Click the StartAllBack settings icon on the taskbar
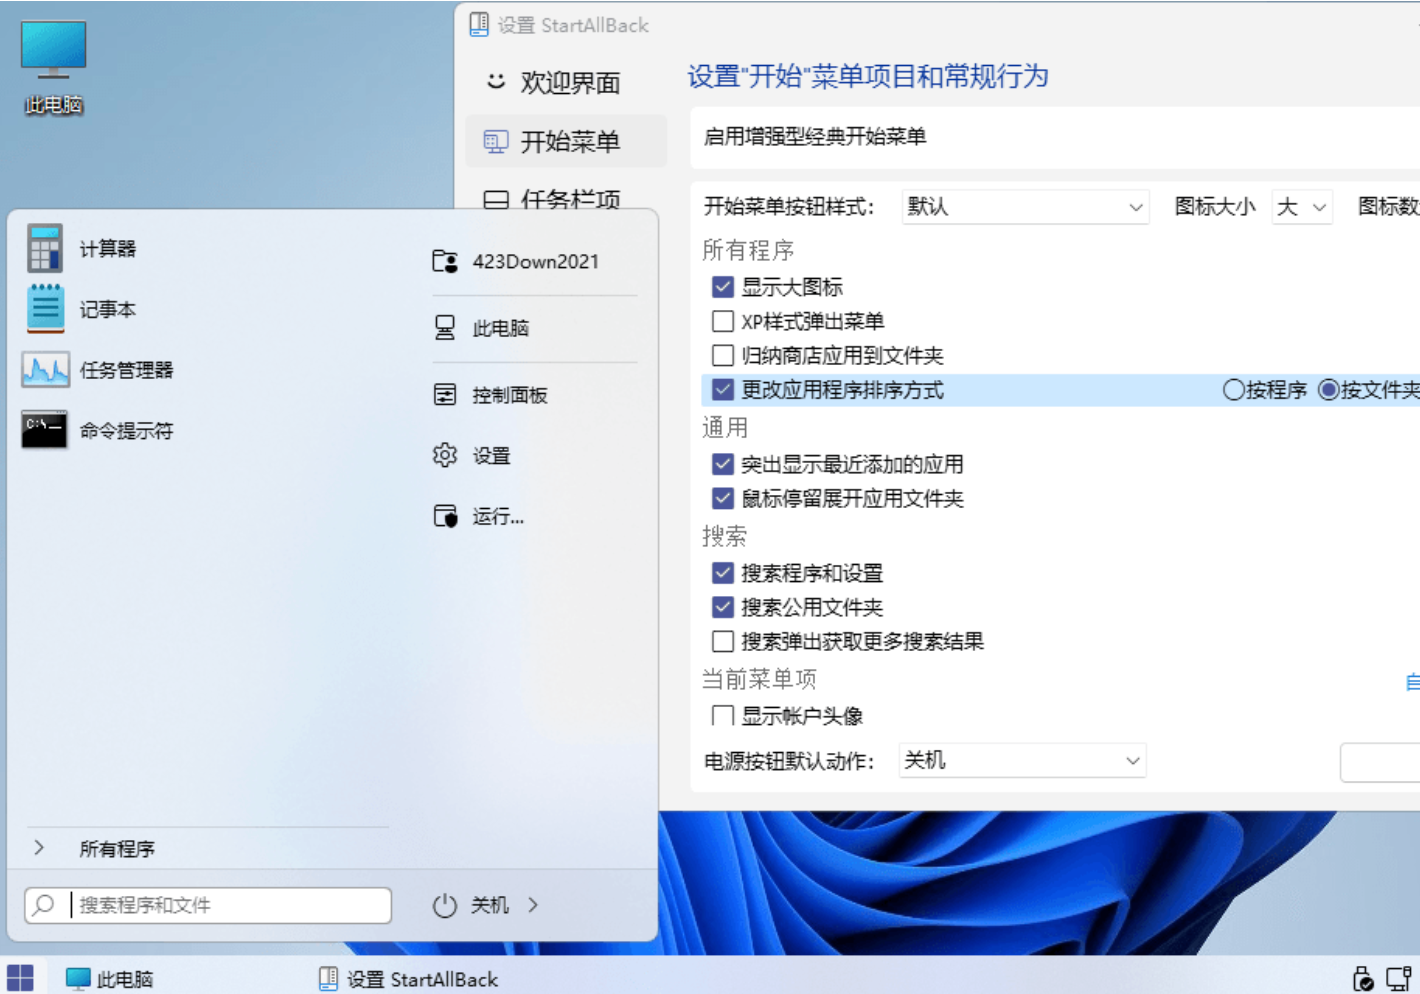1420x994 pixels. point(328,979)
